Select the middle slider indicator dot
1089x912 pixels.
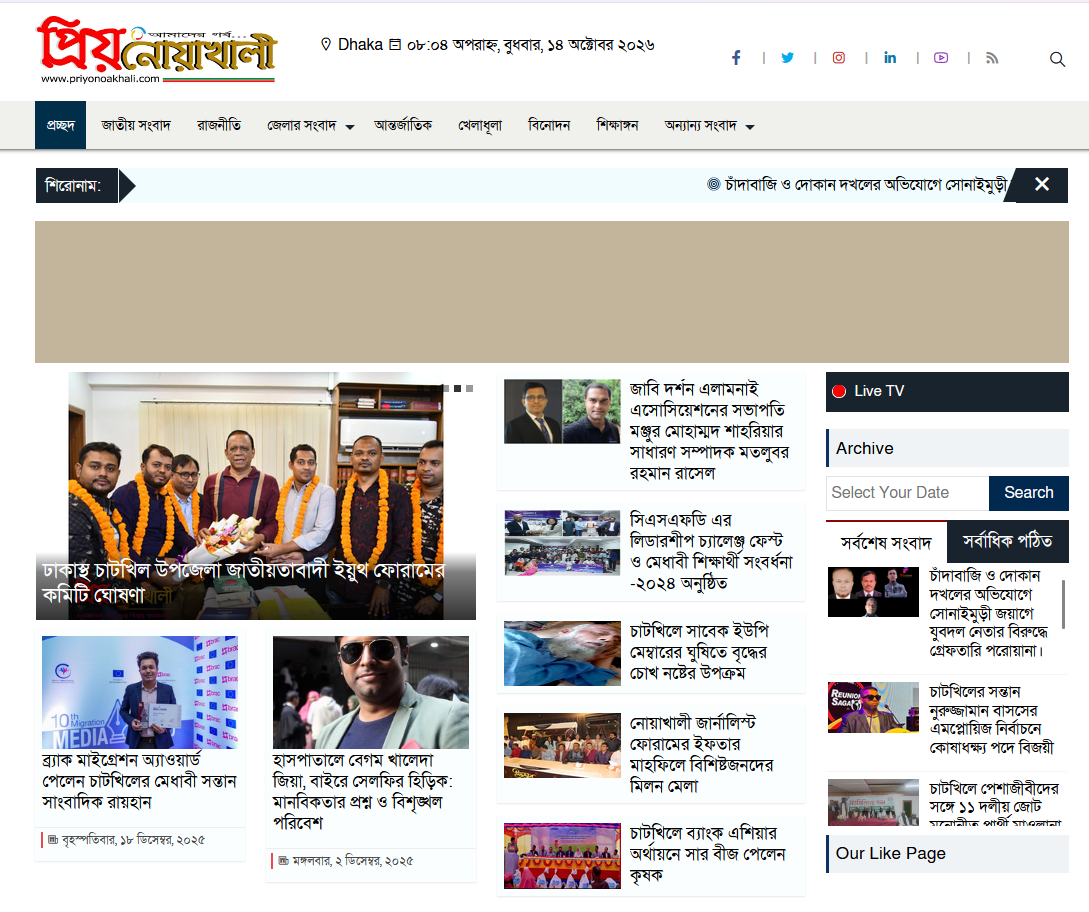pos(458,388)
